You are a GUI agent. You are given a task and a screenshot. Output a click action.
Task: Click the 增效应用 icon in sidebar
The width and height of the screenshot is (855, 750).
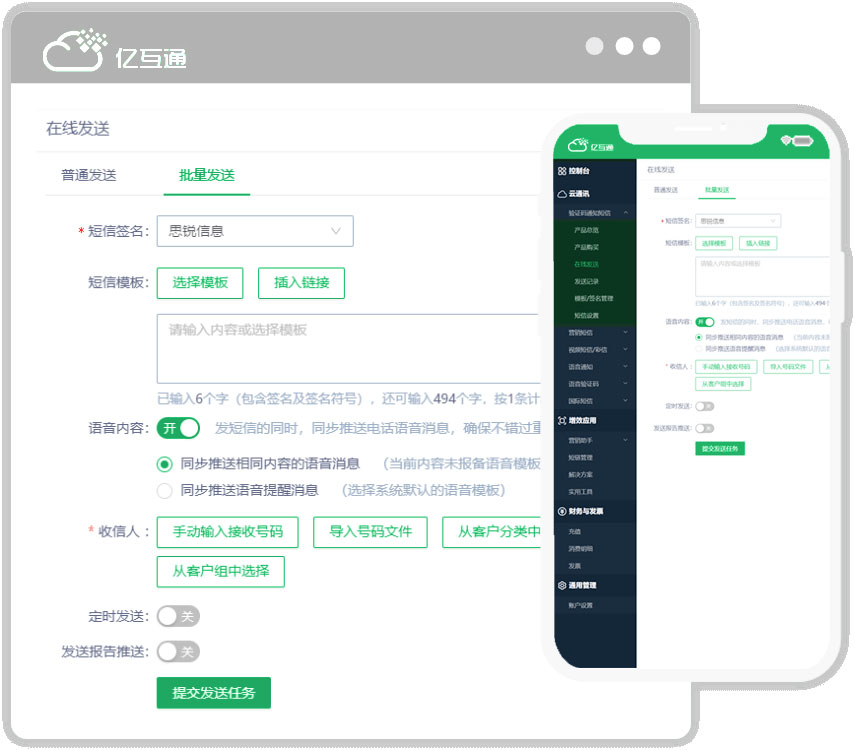(x=562, y=420)
